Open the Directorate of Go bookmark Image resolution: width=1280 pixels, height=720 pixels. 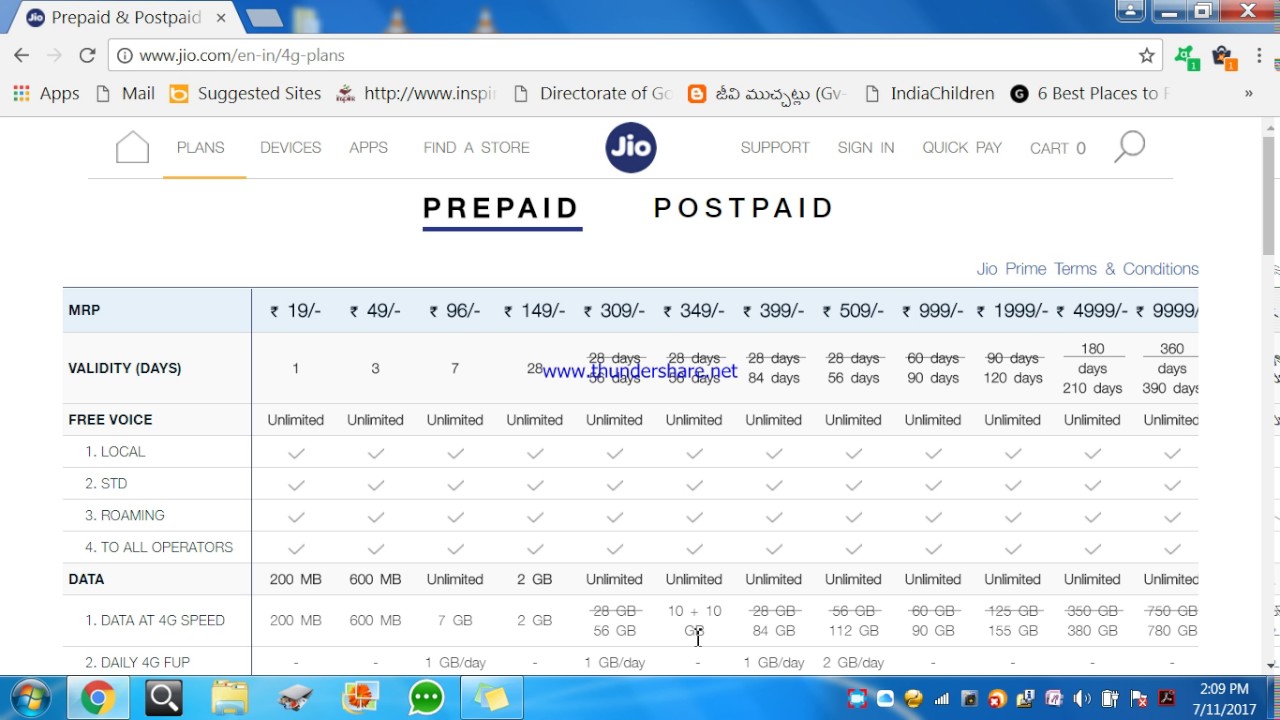tap(592, 93)
